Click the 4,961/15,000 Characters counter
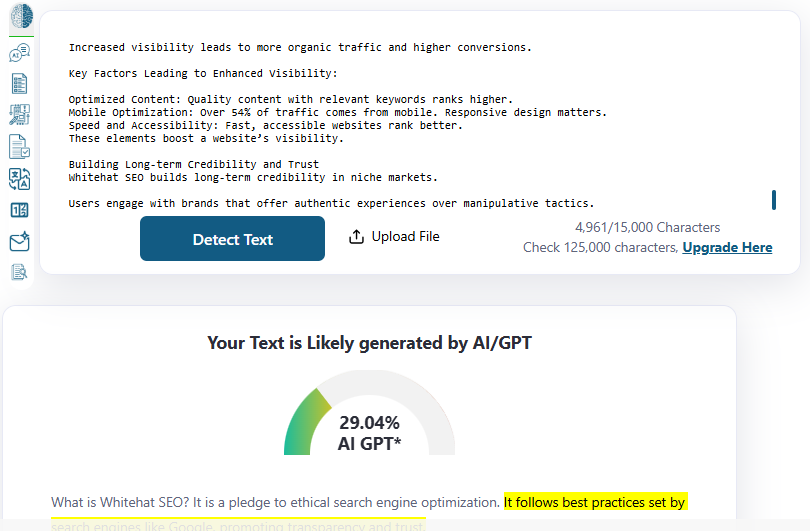The height and width of the screenshot is (531, 810). click(x=648, y=227)
